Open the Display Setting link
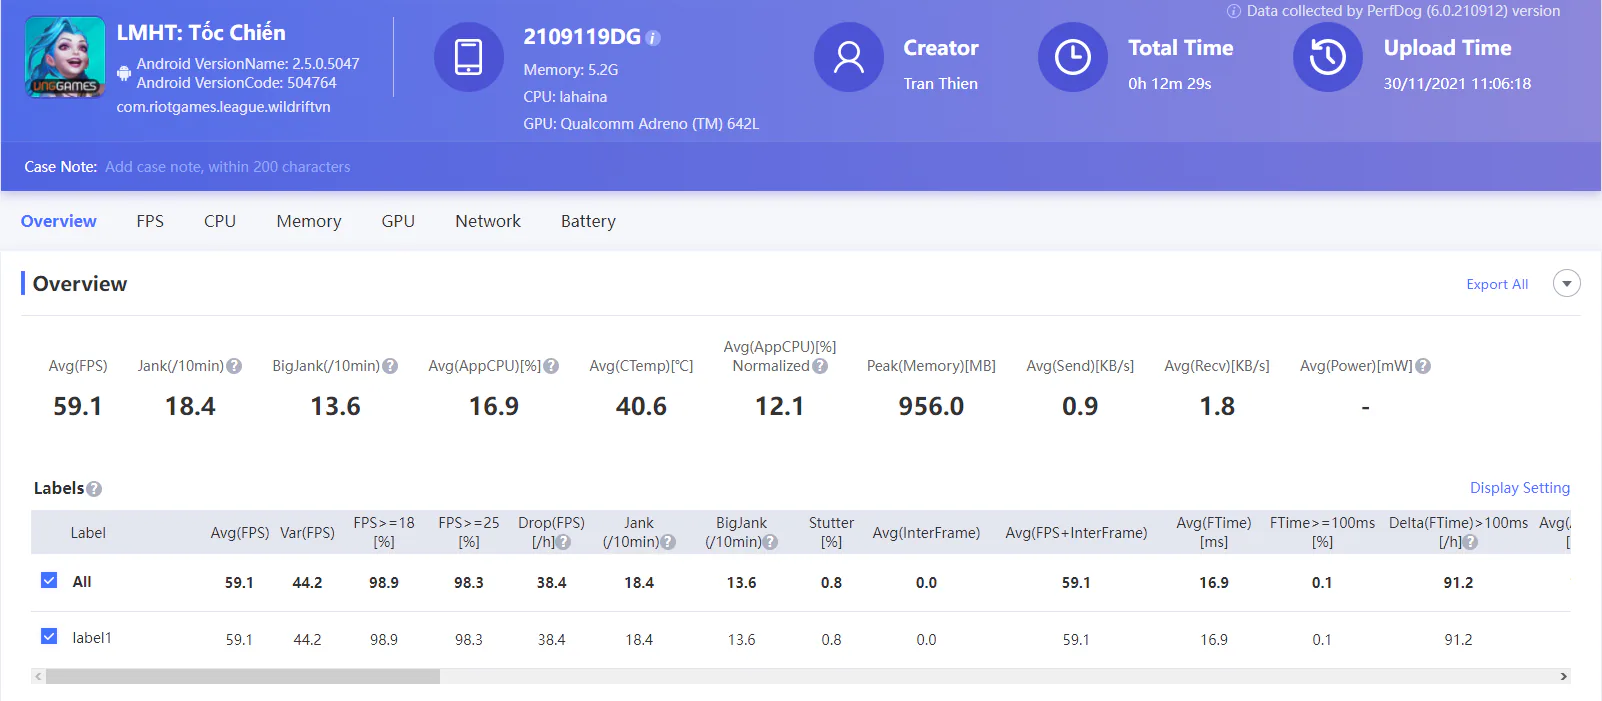Image resolution: width=1602 pixels, height=701 pixels. (x=1520, y=488)
